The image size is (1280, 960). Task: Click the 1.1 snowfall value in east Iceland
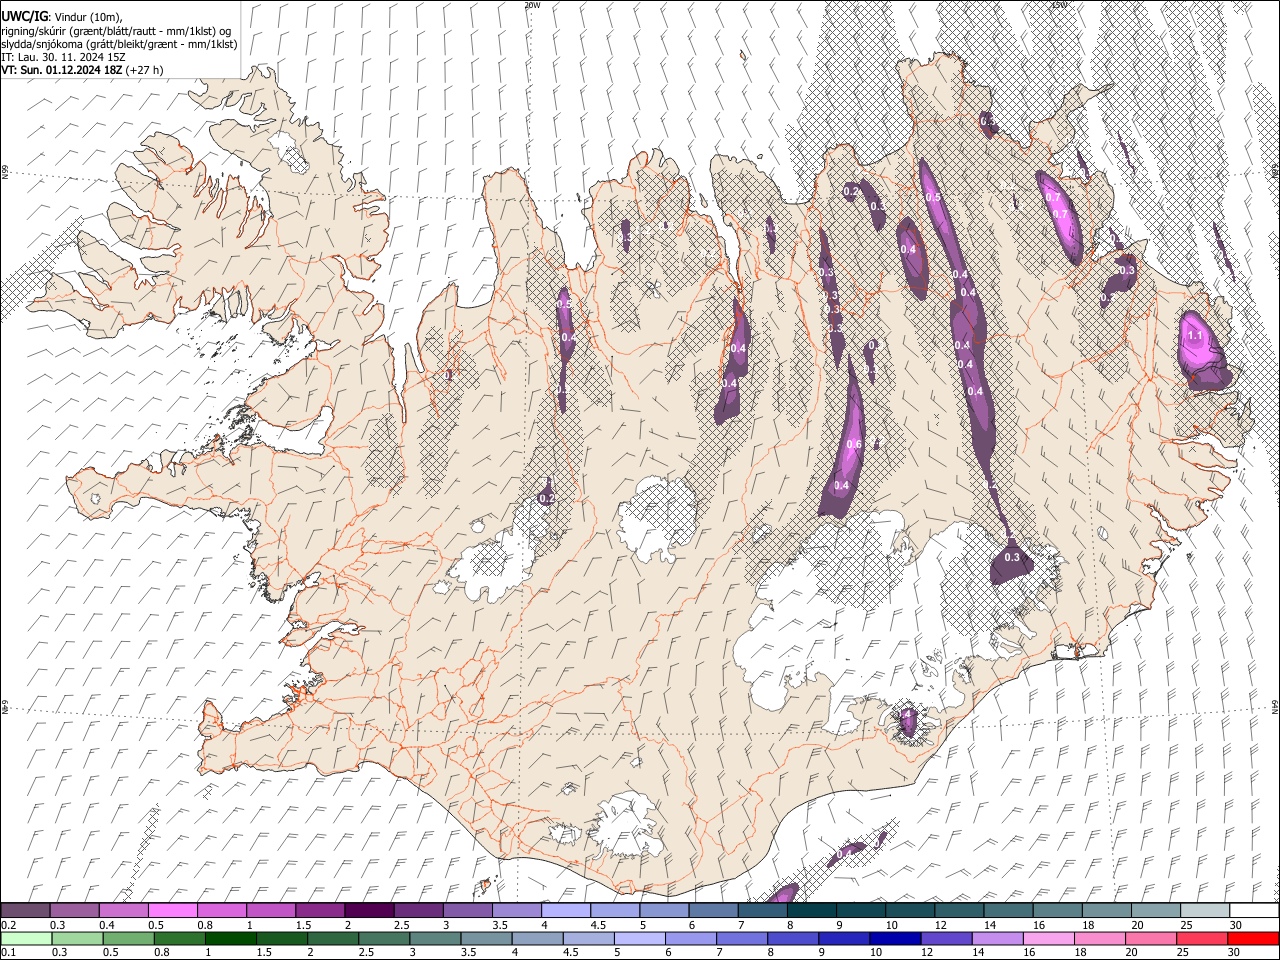1195,336
